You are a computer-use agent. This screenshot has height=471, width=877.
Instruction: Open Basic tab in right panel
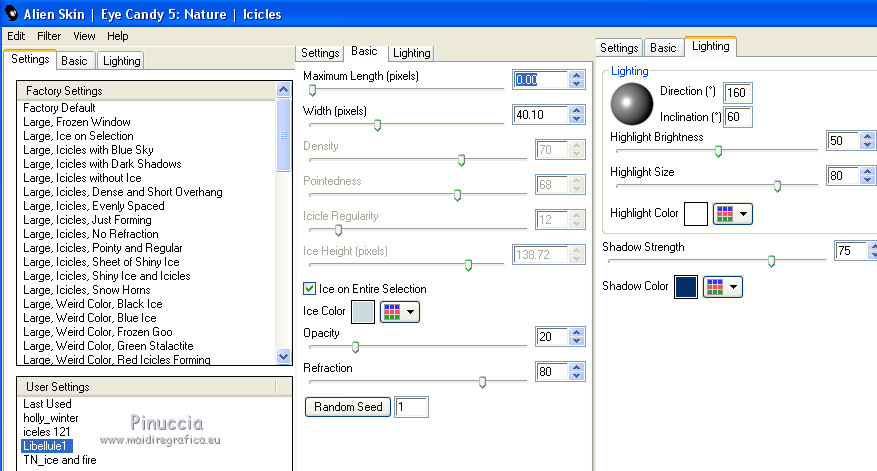663,48
